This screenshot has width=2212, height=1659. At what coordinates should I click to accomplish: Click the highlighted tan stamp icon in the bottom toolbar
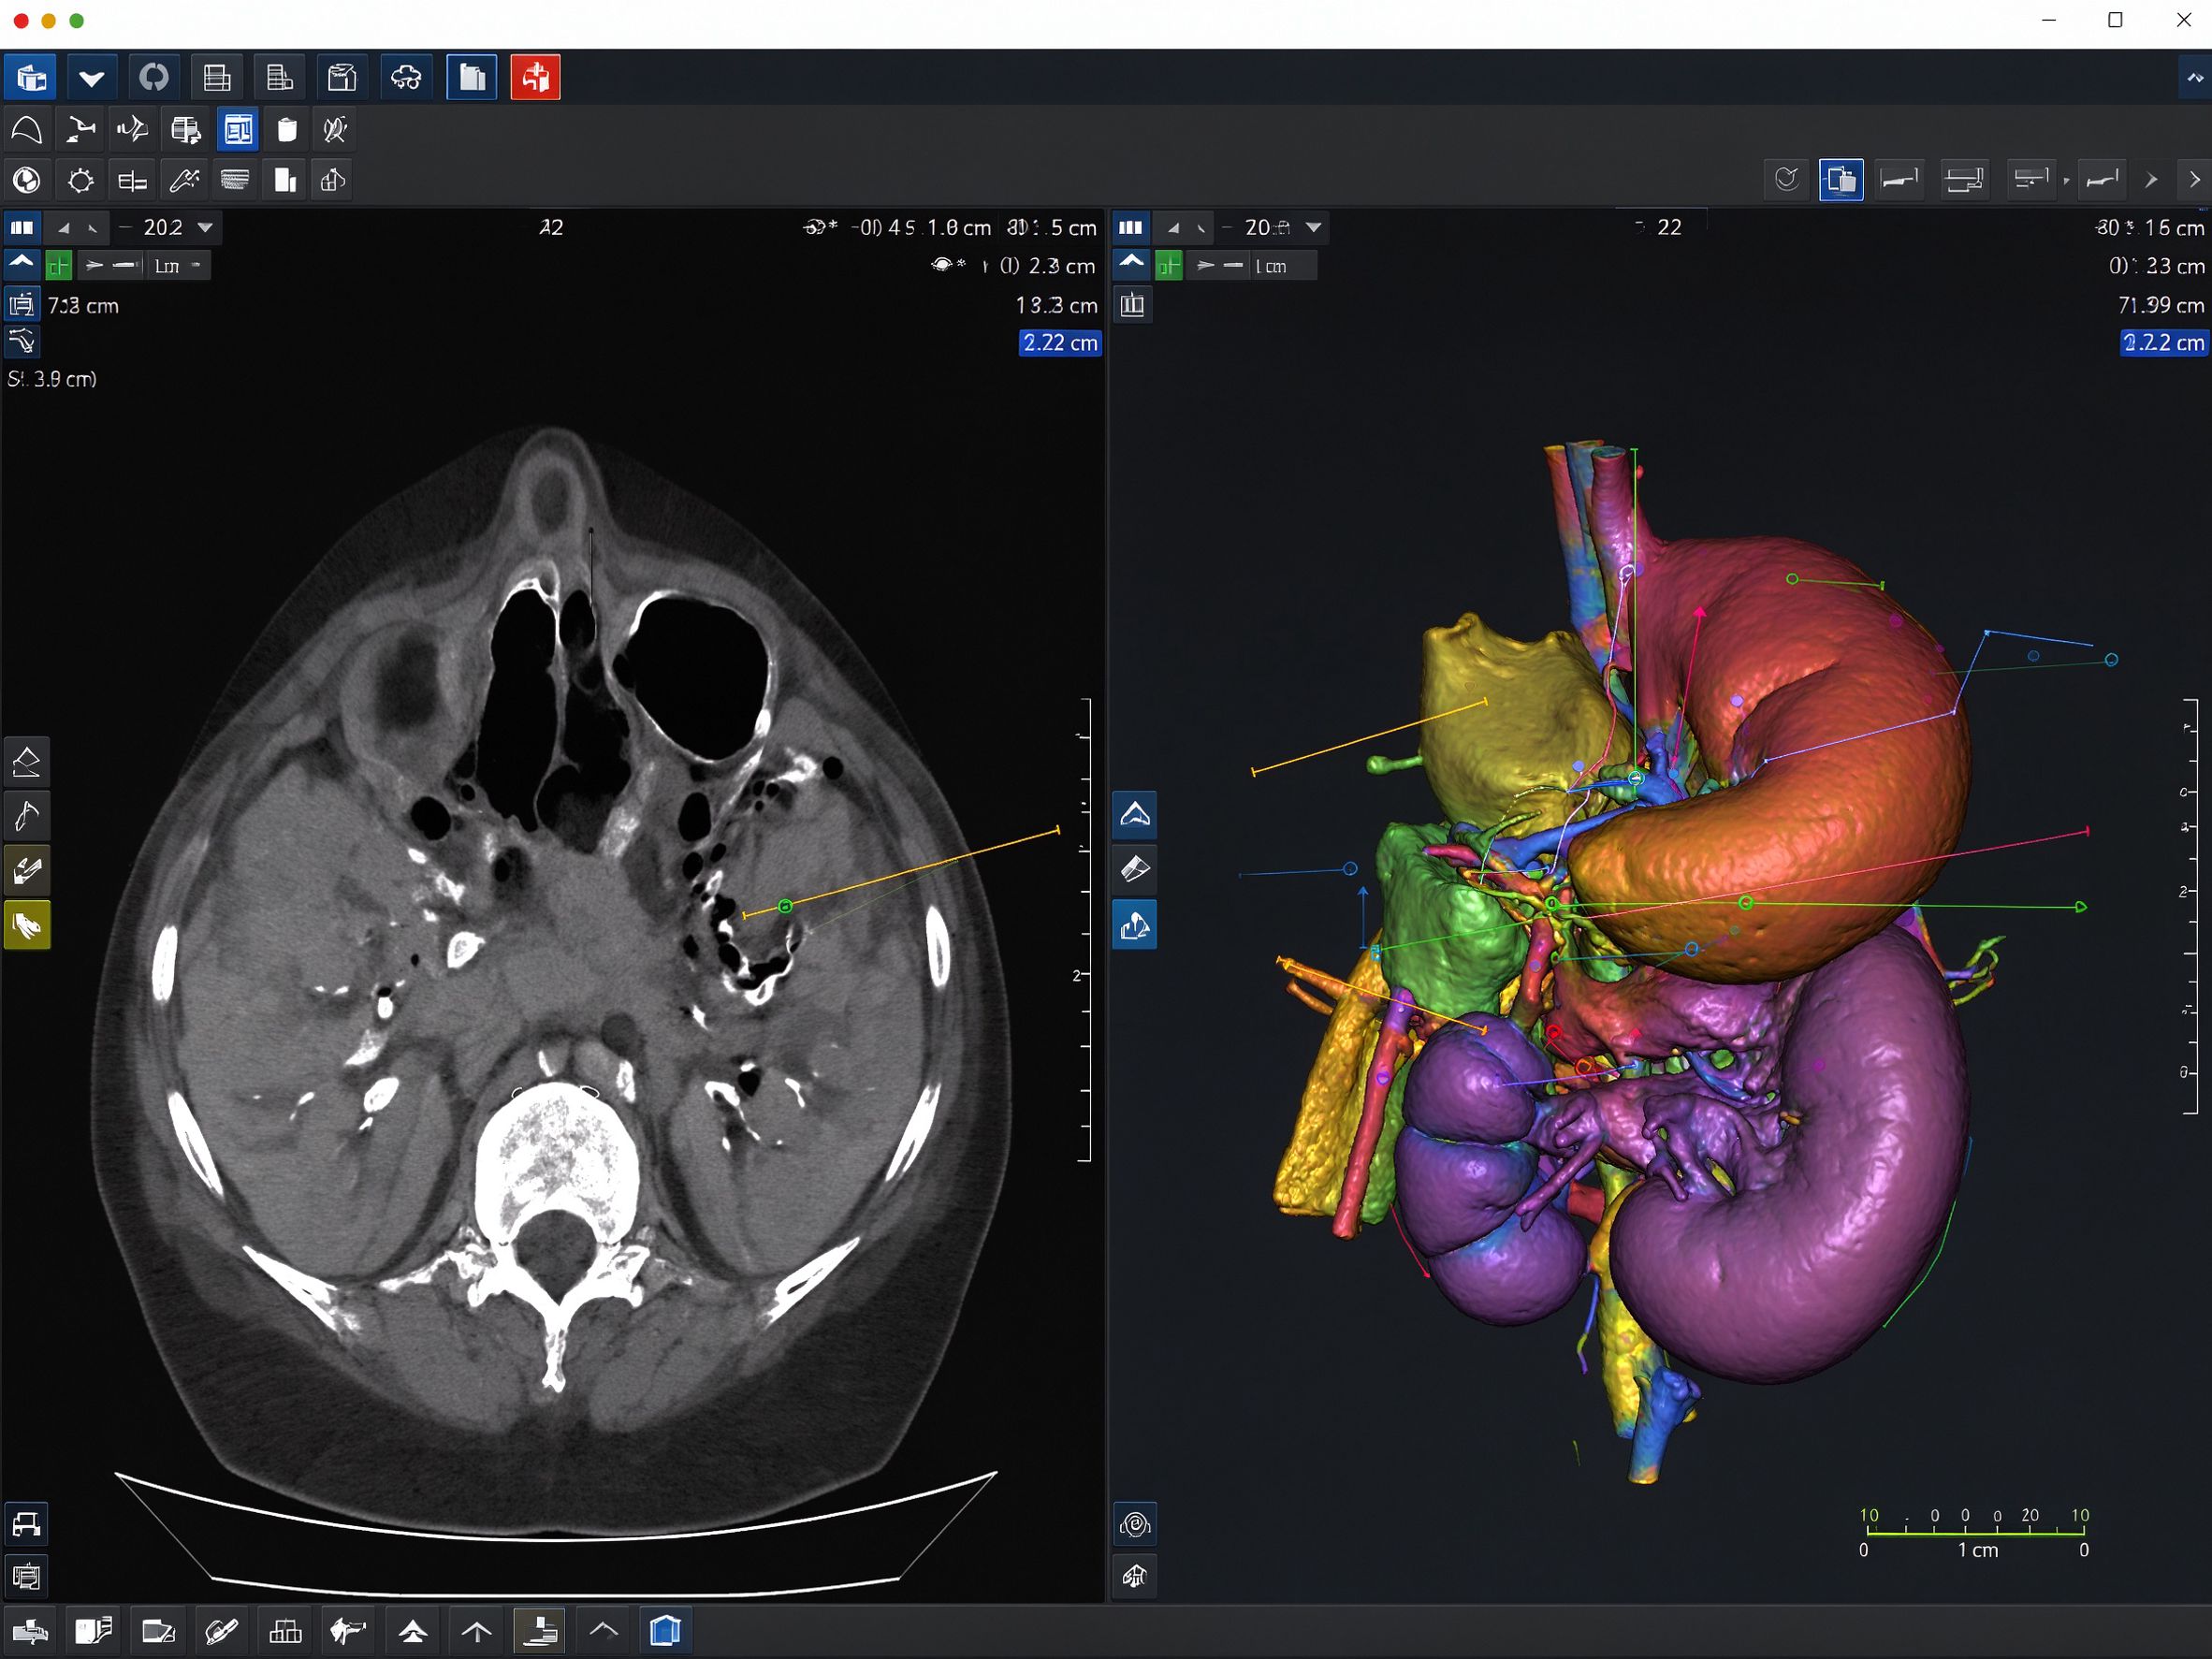coord(540,1632)
